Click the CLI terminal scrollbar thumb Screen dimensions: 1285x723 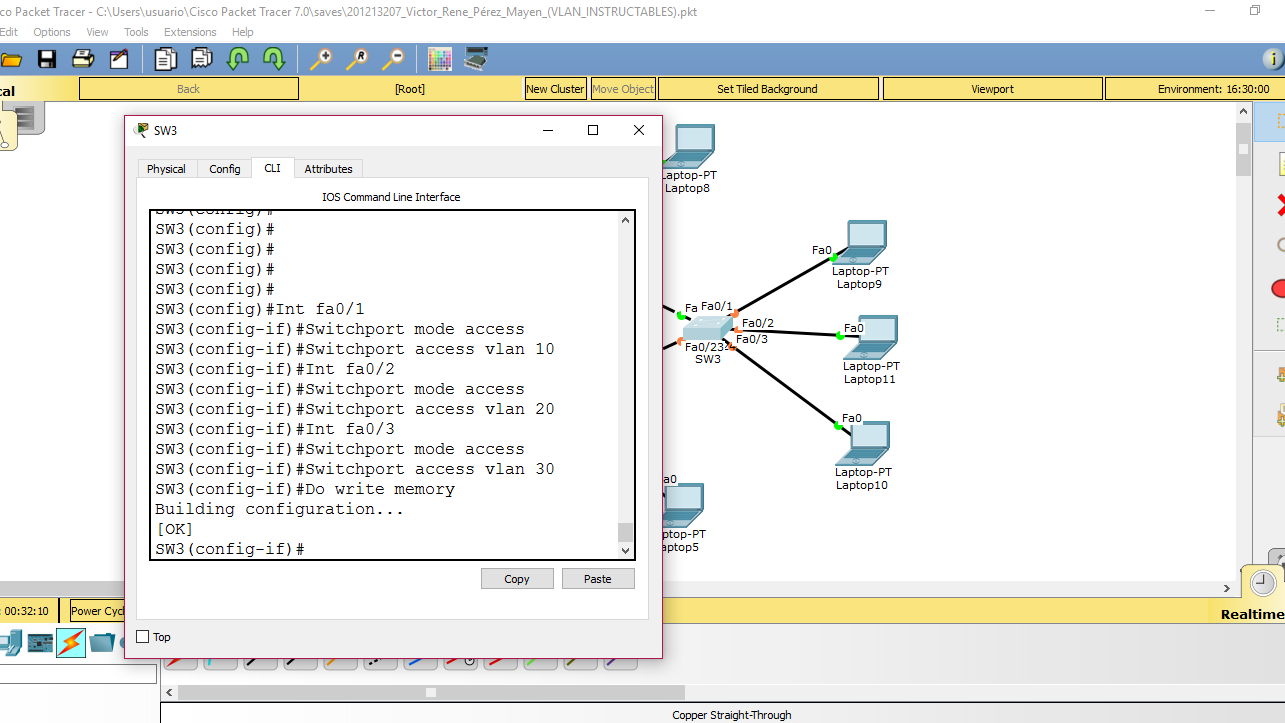click(626, 532)
